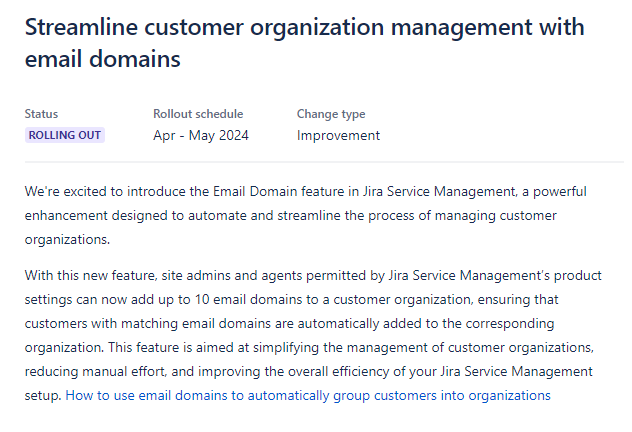The image size is (632, 432).
Task: Click the paragraph starting 'We're excited to introduce'
Action: (x=306, y=215)
